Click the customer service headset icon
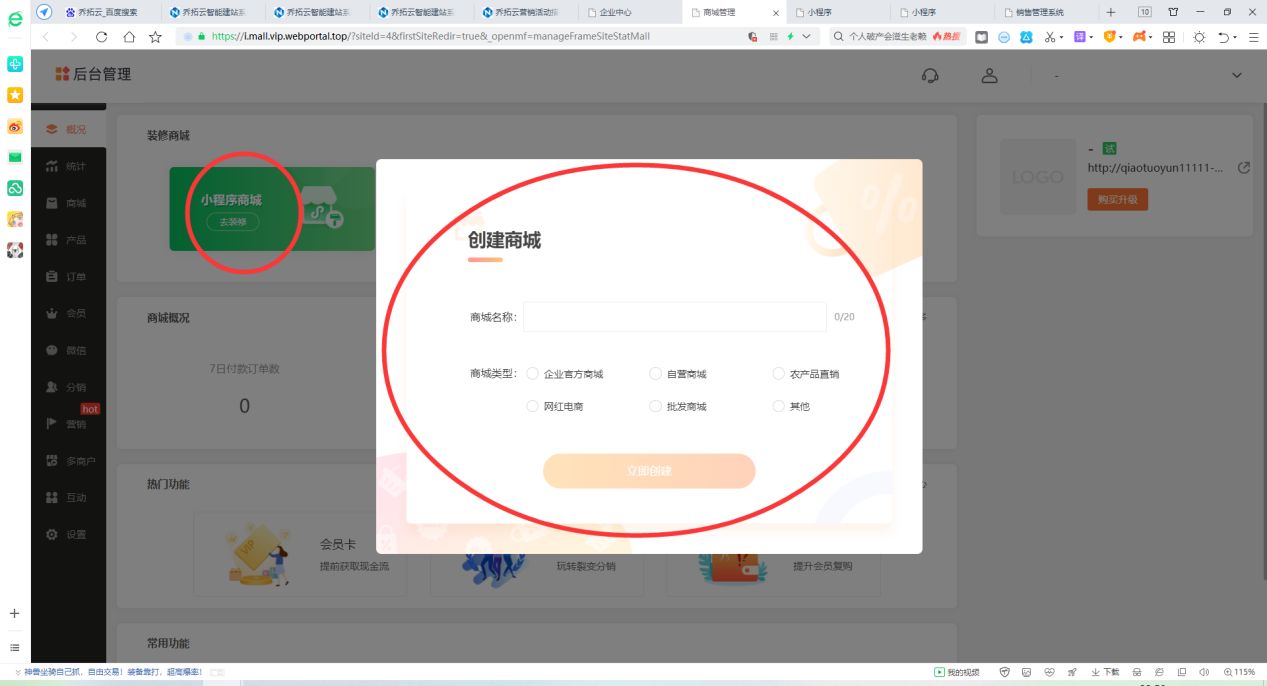Viewport: 1267px width, 686px height. click(930, 74)
